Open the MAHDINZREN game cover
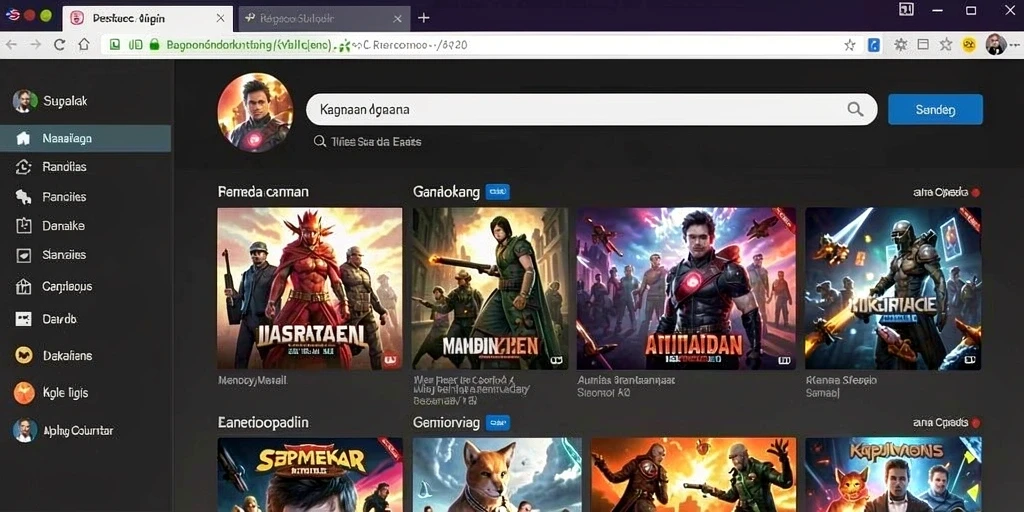1024x512 pixels. pyautogui.click(x=490, y=289)
